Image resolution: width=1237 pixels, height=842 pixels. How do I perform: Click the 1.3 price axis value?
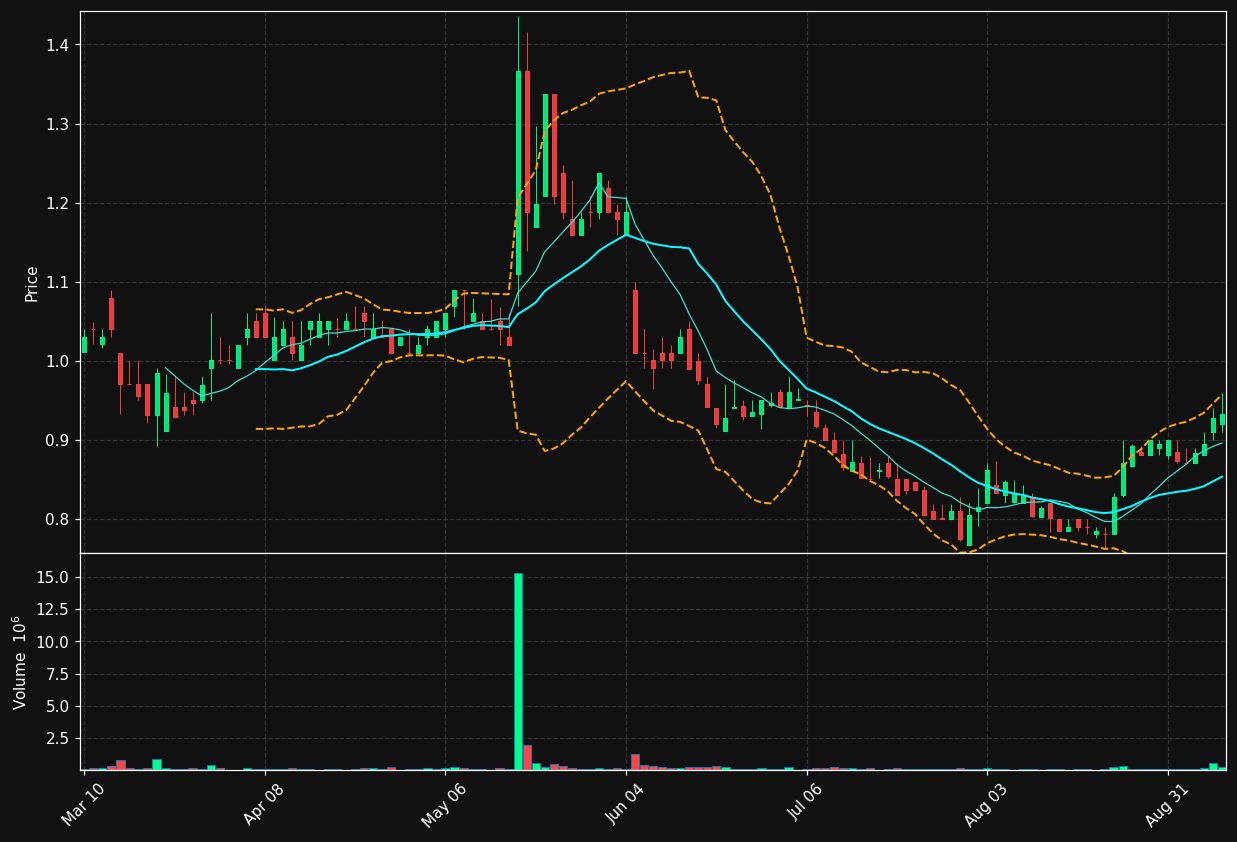(57, 124)
